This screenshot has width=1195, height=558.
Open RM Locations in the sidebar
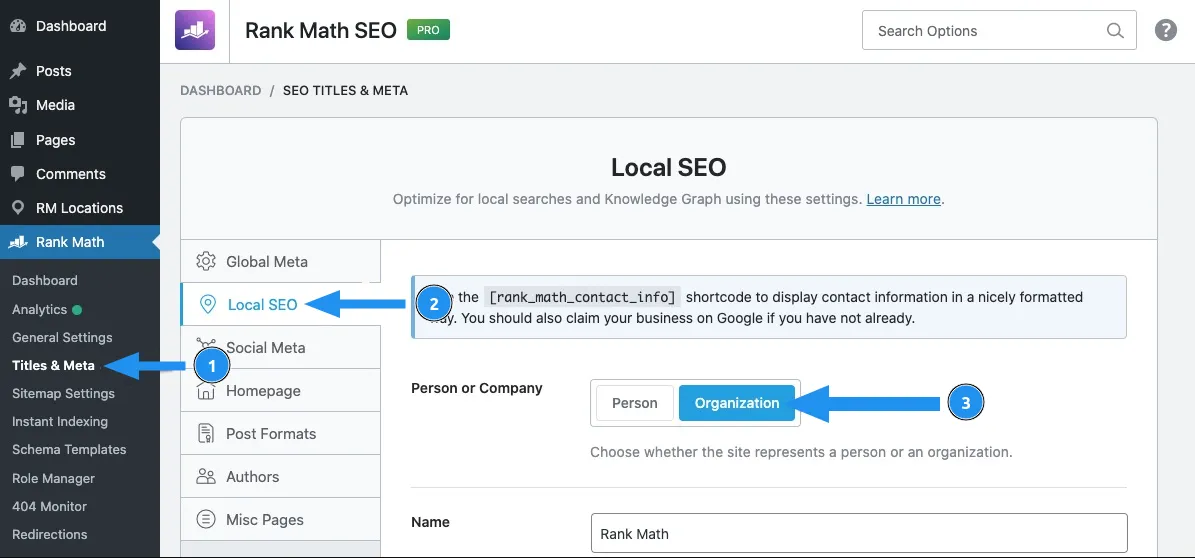80,208
